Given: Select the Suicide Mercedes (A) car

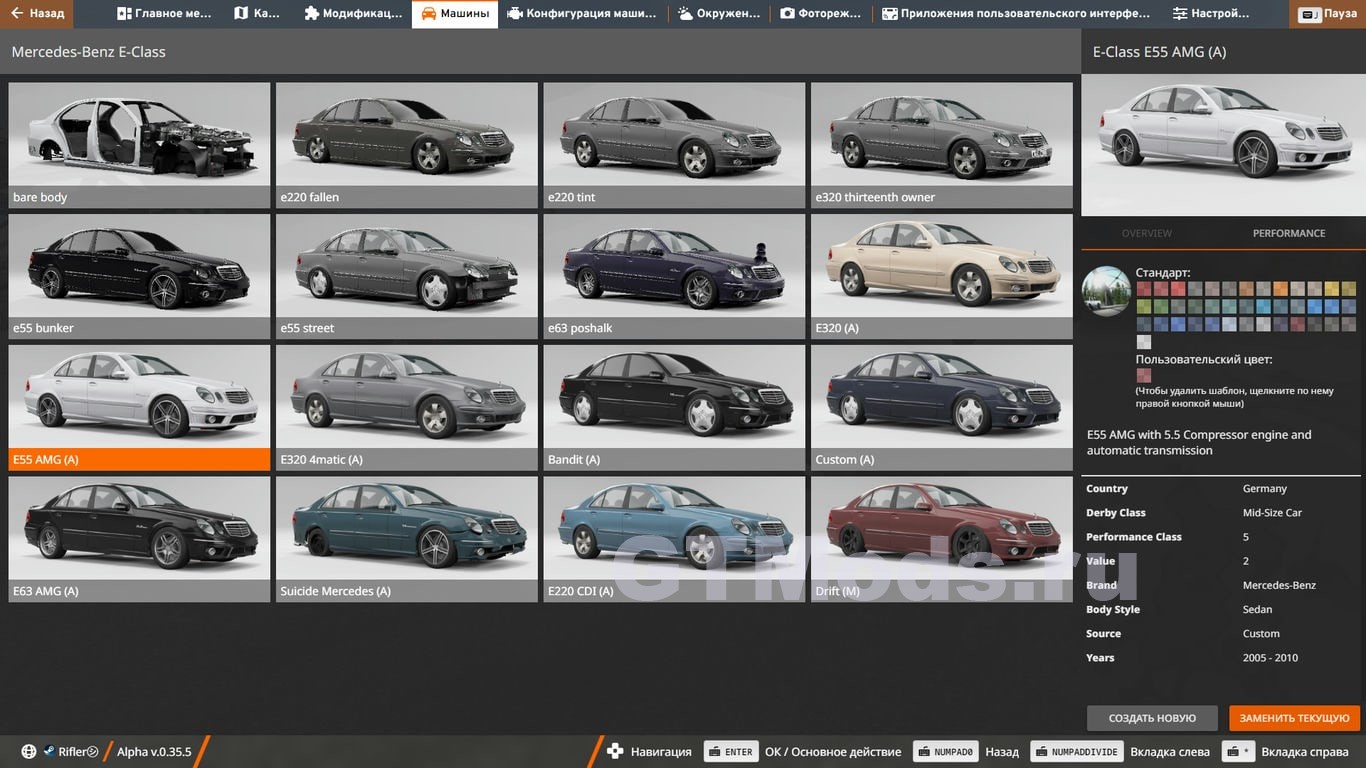Looking at the screenshot, I should [x=407, y=539].
